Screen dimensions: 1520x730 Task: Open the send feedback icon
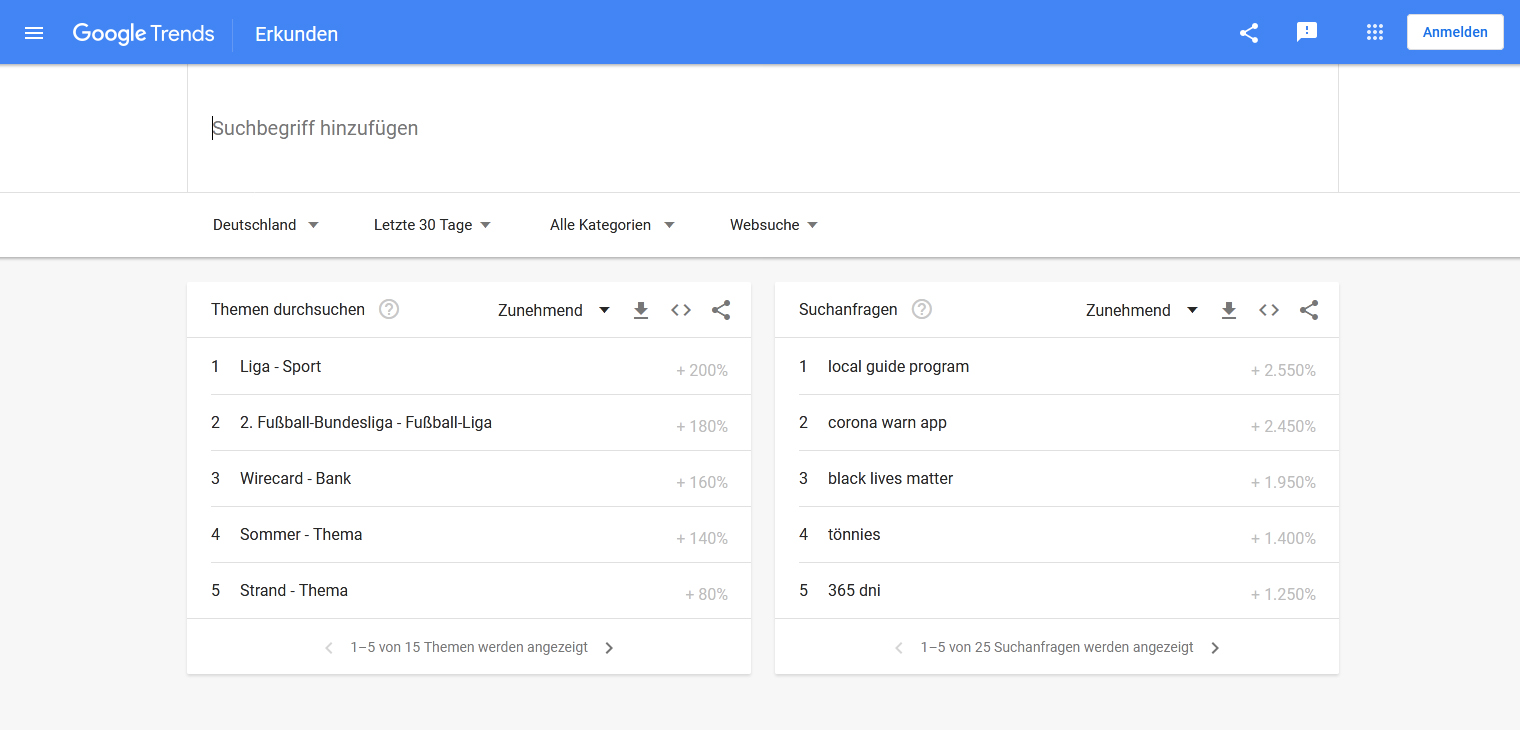(1307, 32)
